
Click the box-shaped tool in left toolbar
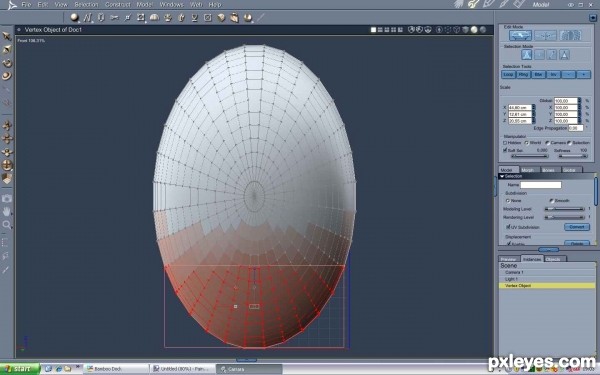(7, 178)
